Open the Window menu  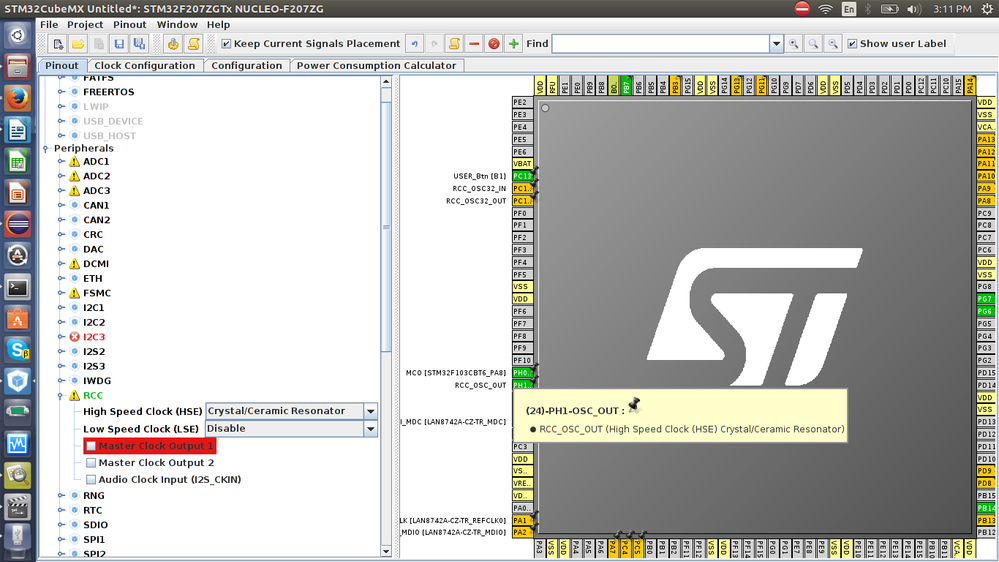pos(177,25)
